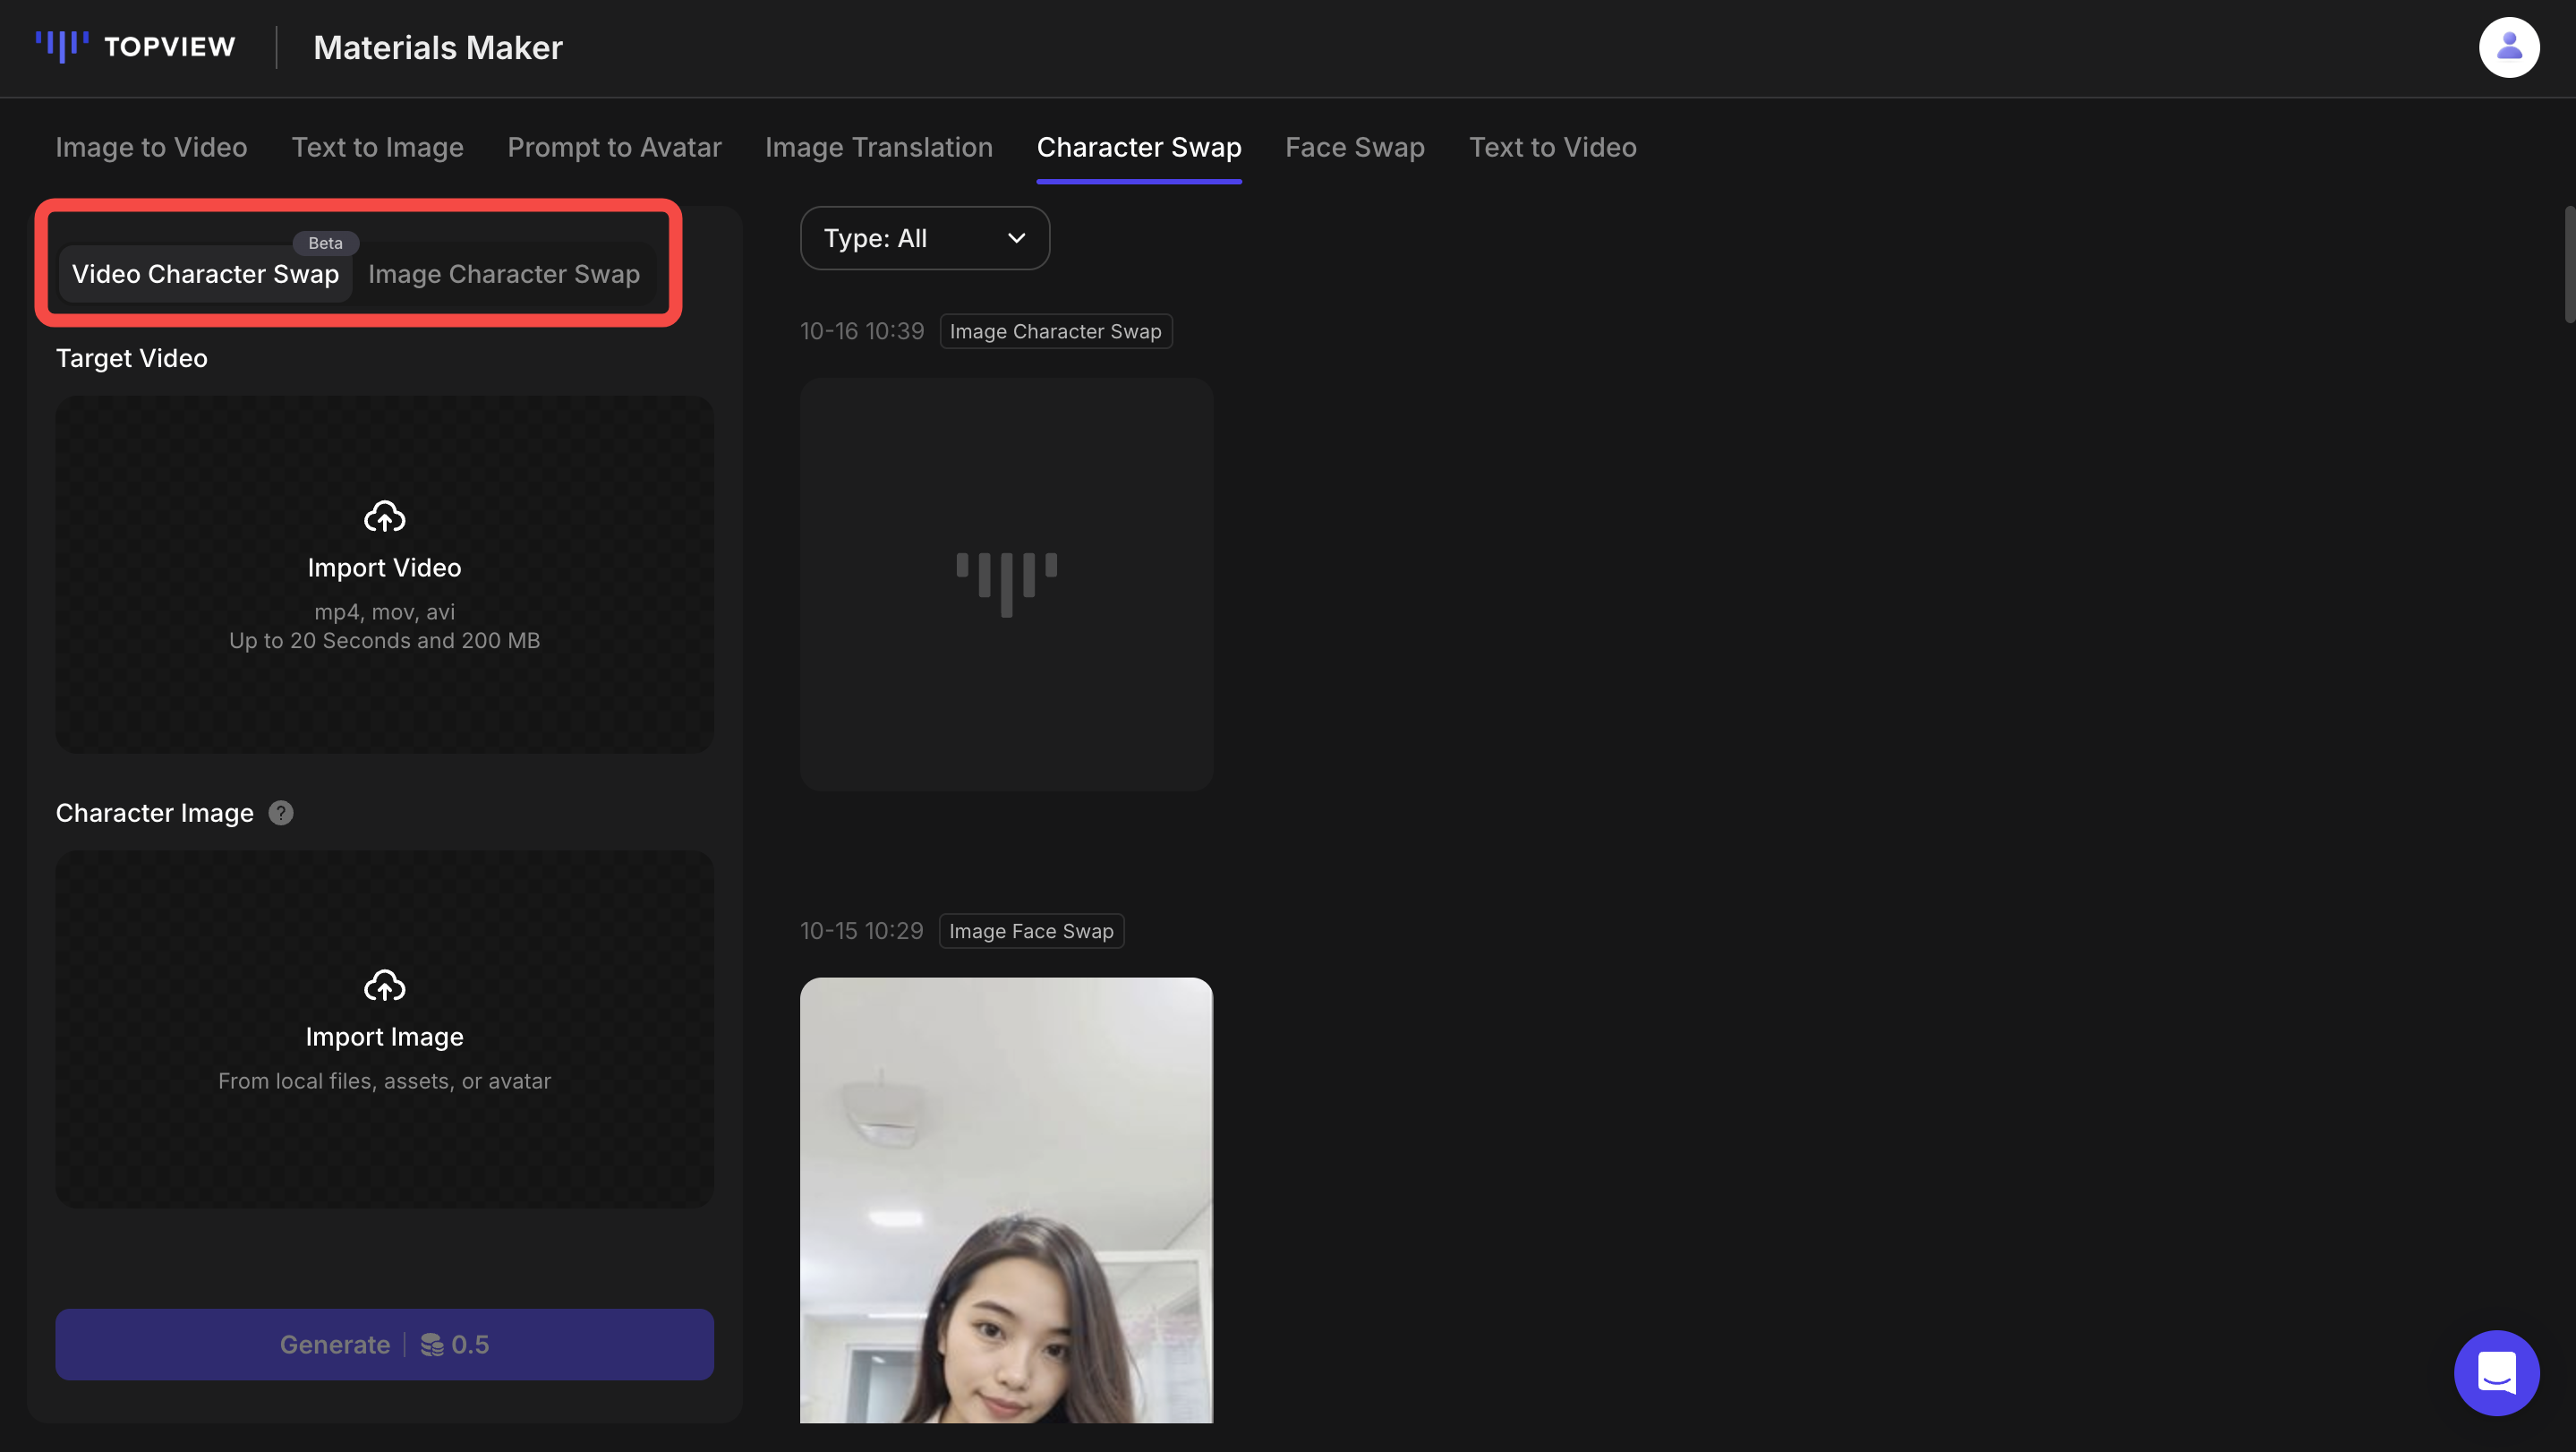
Task: Open the Image Face Swap result photo
Action: (x=1006, y=1200)
